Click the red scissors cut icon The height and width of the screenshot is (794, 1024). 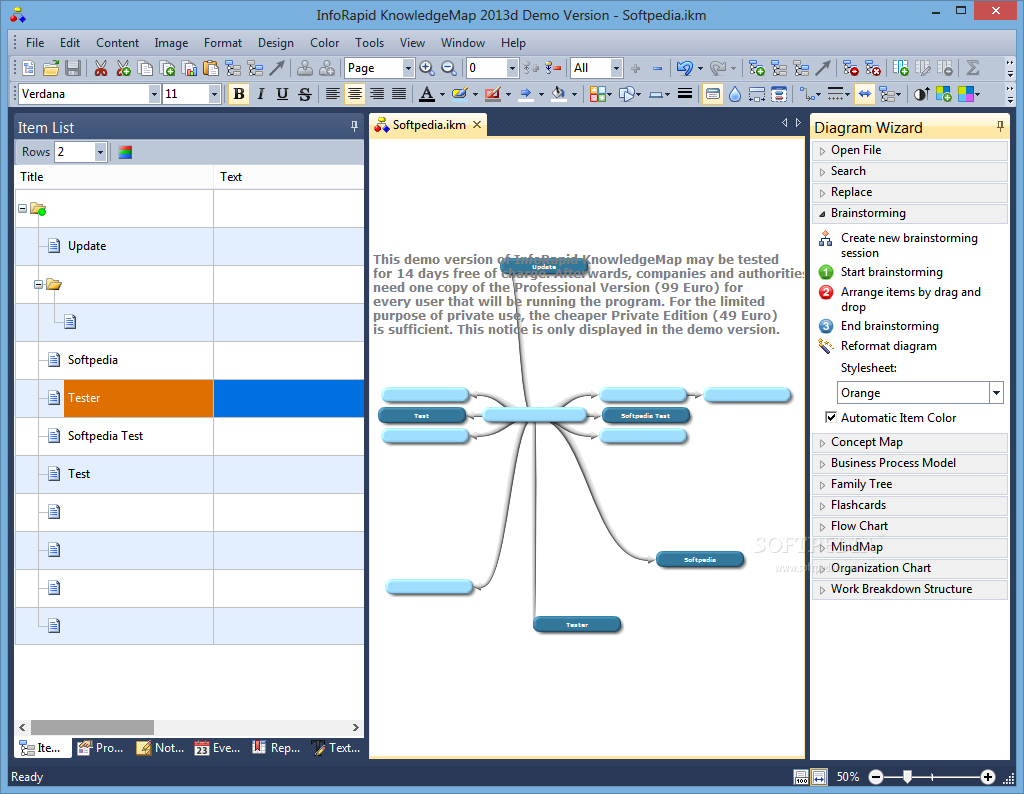coord(101,68)
